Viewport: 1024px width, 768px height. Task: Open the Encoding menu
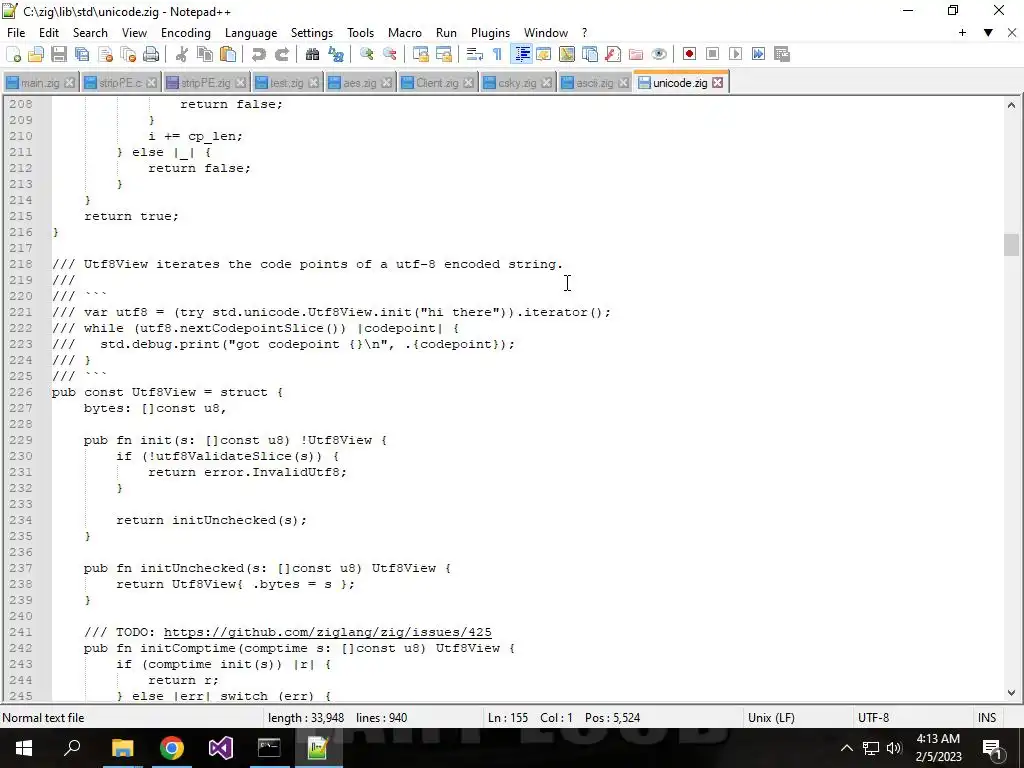point(186,33)
